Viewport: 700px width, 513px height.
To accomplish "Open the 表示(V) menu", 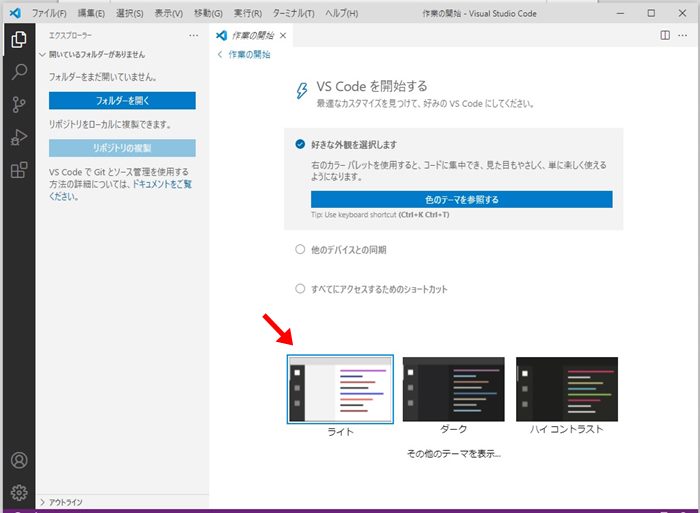I will pos(168,13).
